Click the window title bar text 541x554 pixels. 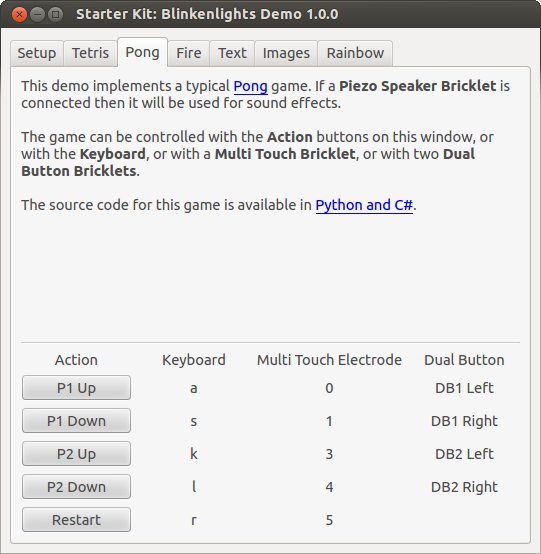point(207,14)
